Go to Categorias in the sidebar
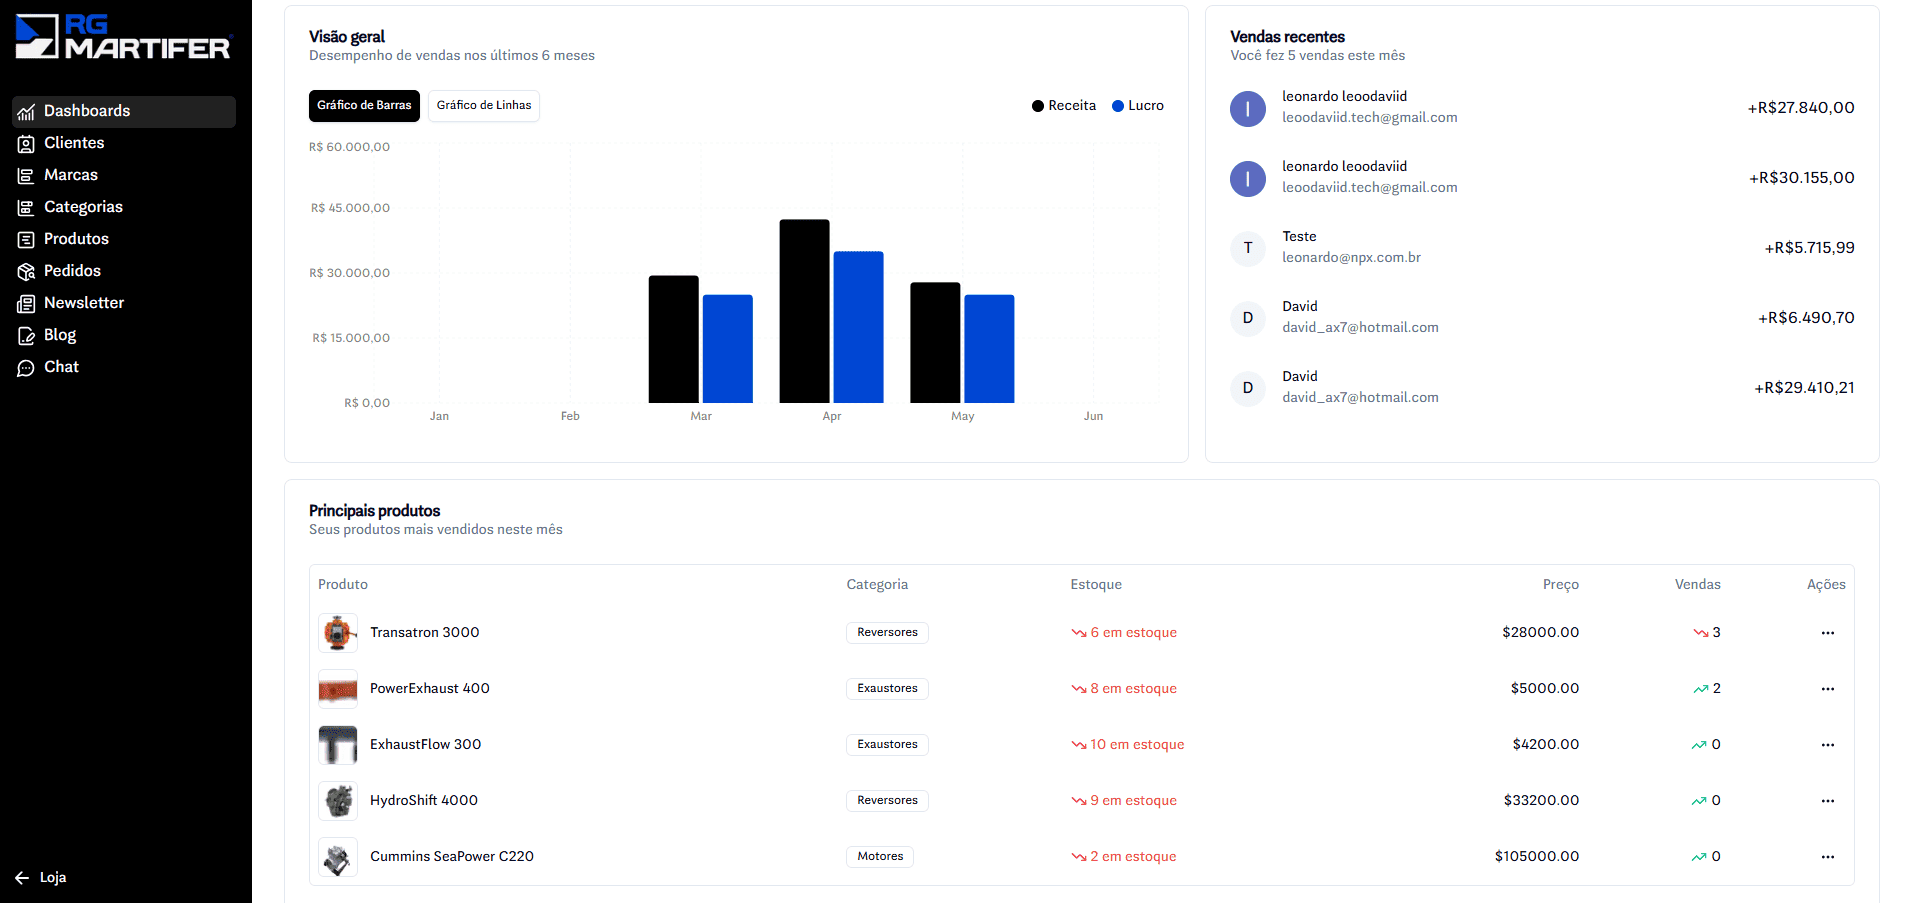The image size is (1907, 903). [x=83, y=207]
